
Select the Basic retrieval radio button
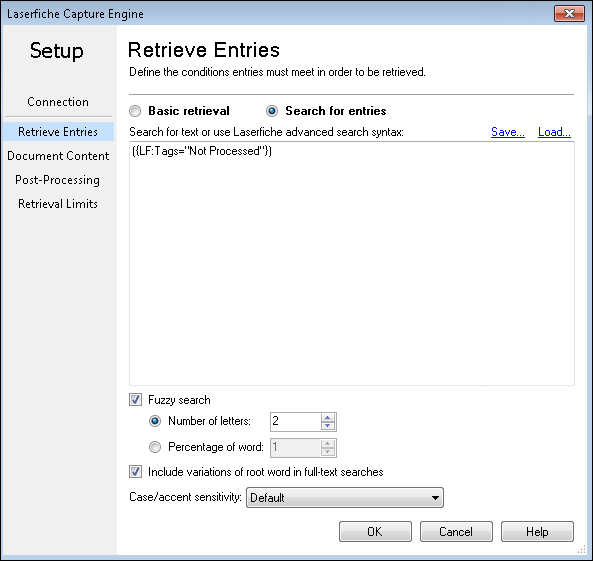(x=135, y=111)
